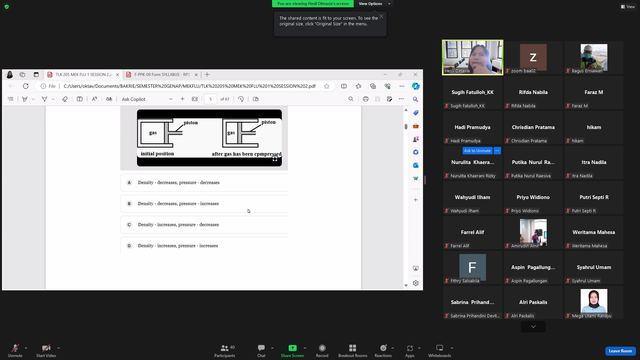Image resolution: width=640 pixels, height=360 pixels.
Task: Select Hesti Oktavia's video thumbnail
Action: tap(472, 57)
